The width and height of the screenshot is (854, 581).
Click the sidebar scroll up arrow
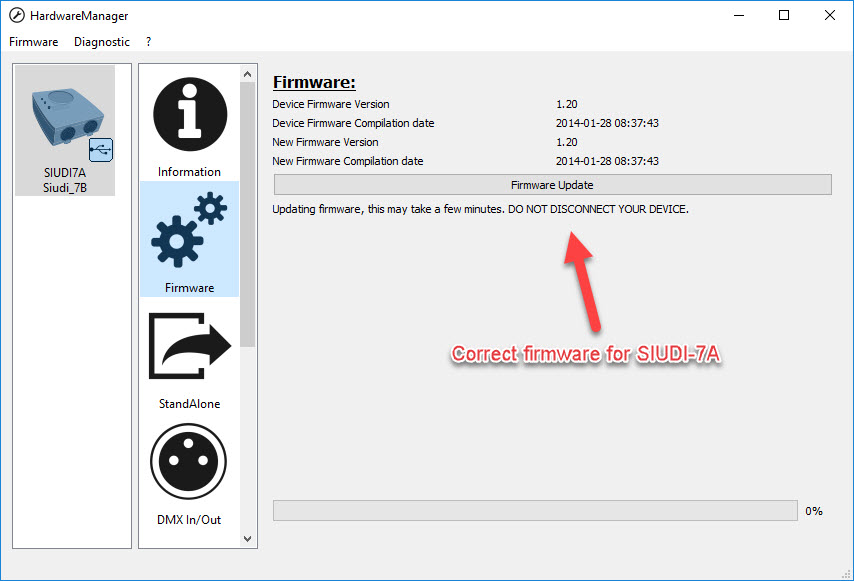tap(247, 74)
